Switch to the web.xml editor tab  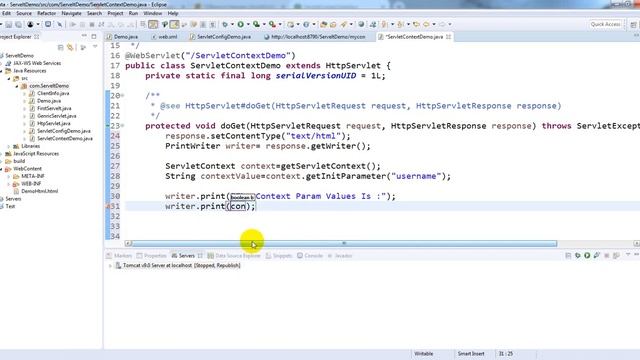point(164,37)
